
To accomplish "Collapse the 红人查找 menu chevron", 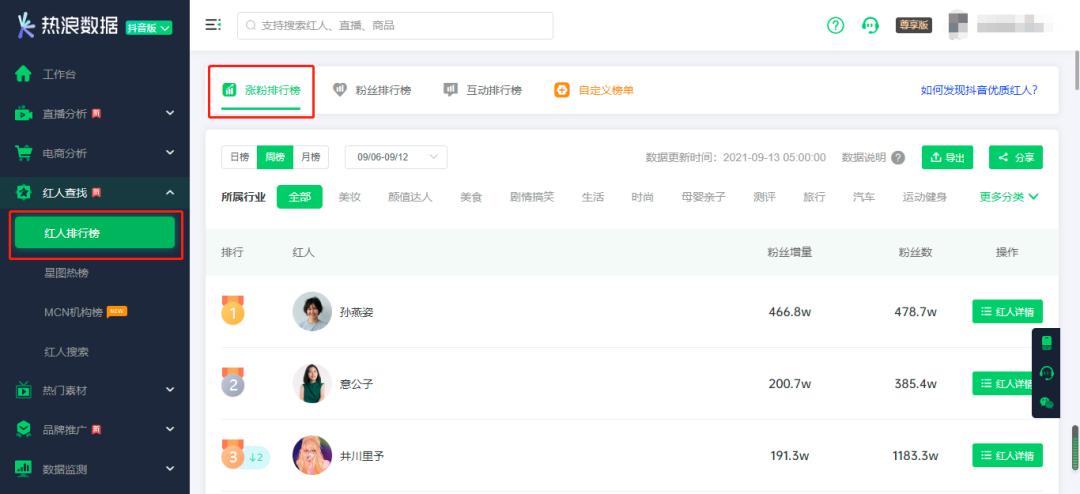I will click(x=170, y=192).
